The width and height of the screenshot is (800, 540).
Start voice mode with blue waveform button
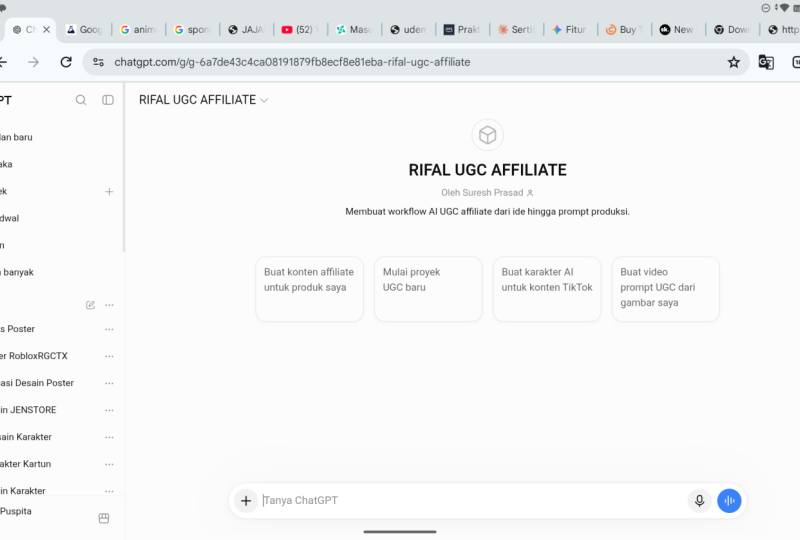coord(729,501)
